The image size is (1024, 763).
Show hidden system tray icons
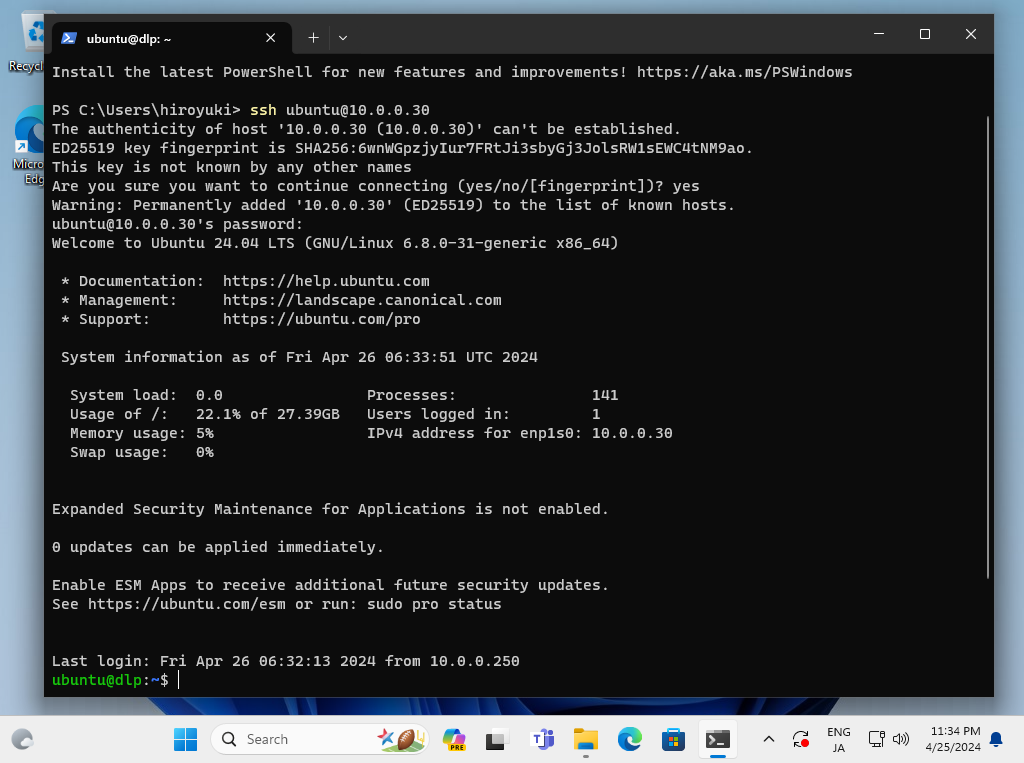tap(769, 739)
